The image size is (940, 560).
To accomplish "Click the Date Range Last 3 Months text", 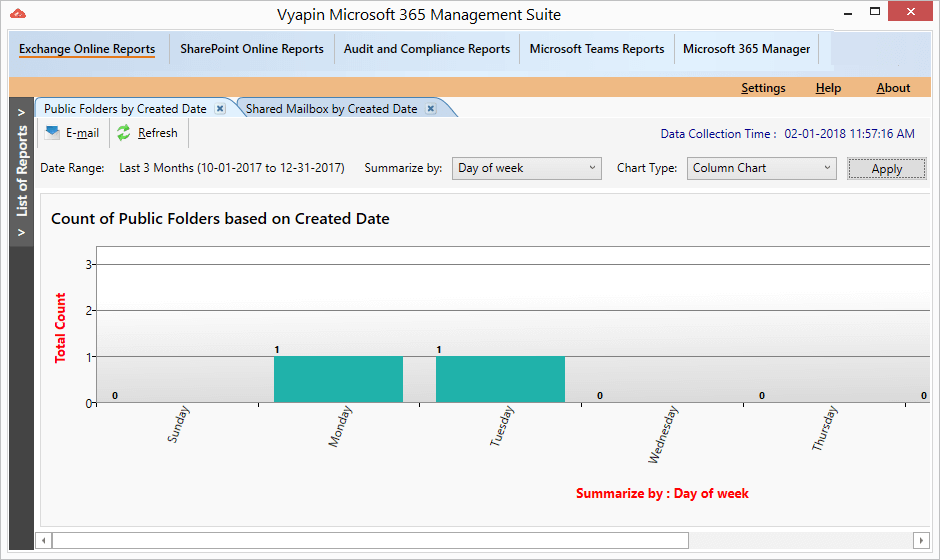I will (x=231, y=168).
